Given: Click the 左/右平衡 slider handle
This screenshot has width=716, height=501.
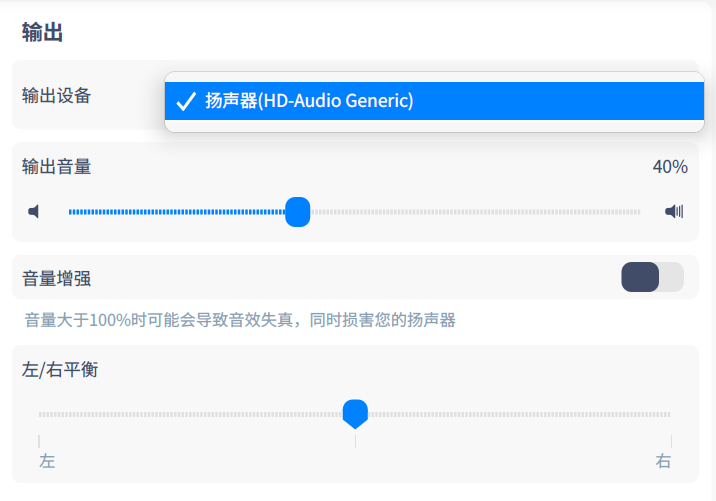Looking at the screenshot, I should click(x=355, y=413).
